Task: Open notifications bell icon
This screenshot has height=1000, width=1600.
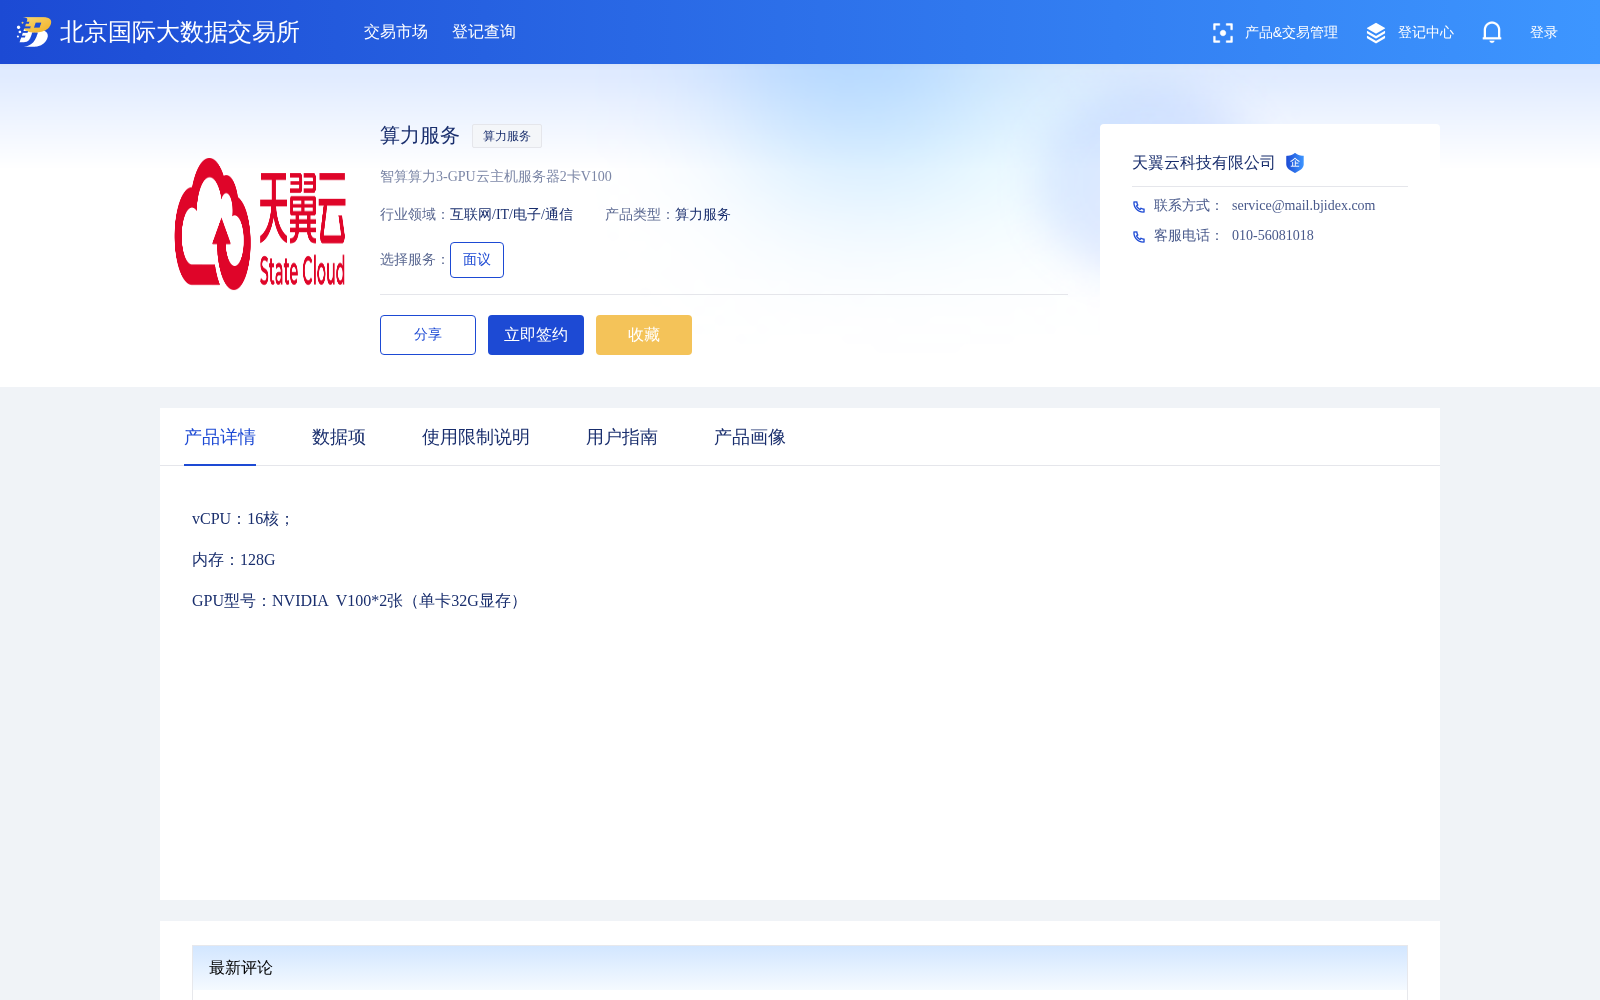Action: point(1492,32)
